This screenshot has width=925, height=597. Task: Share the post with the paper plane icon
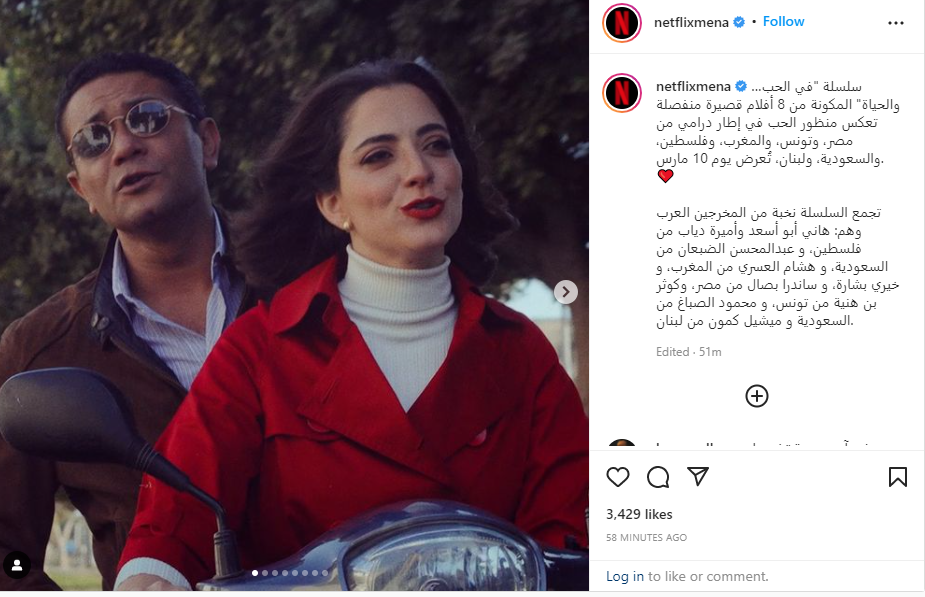[x=698, y=476]
